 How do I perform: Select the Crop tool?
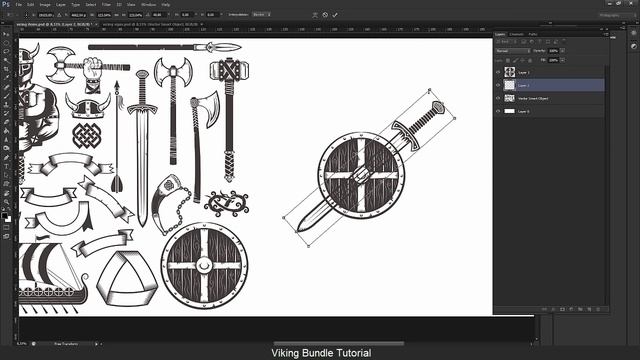6,69
